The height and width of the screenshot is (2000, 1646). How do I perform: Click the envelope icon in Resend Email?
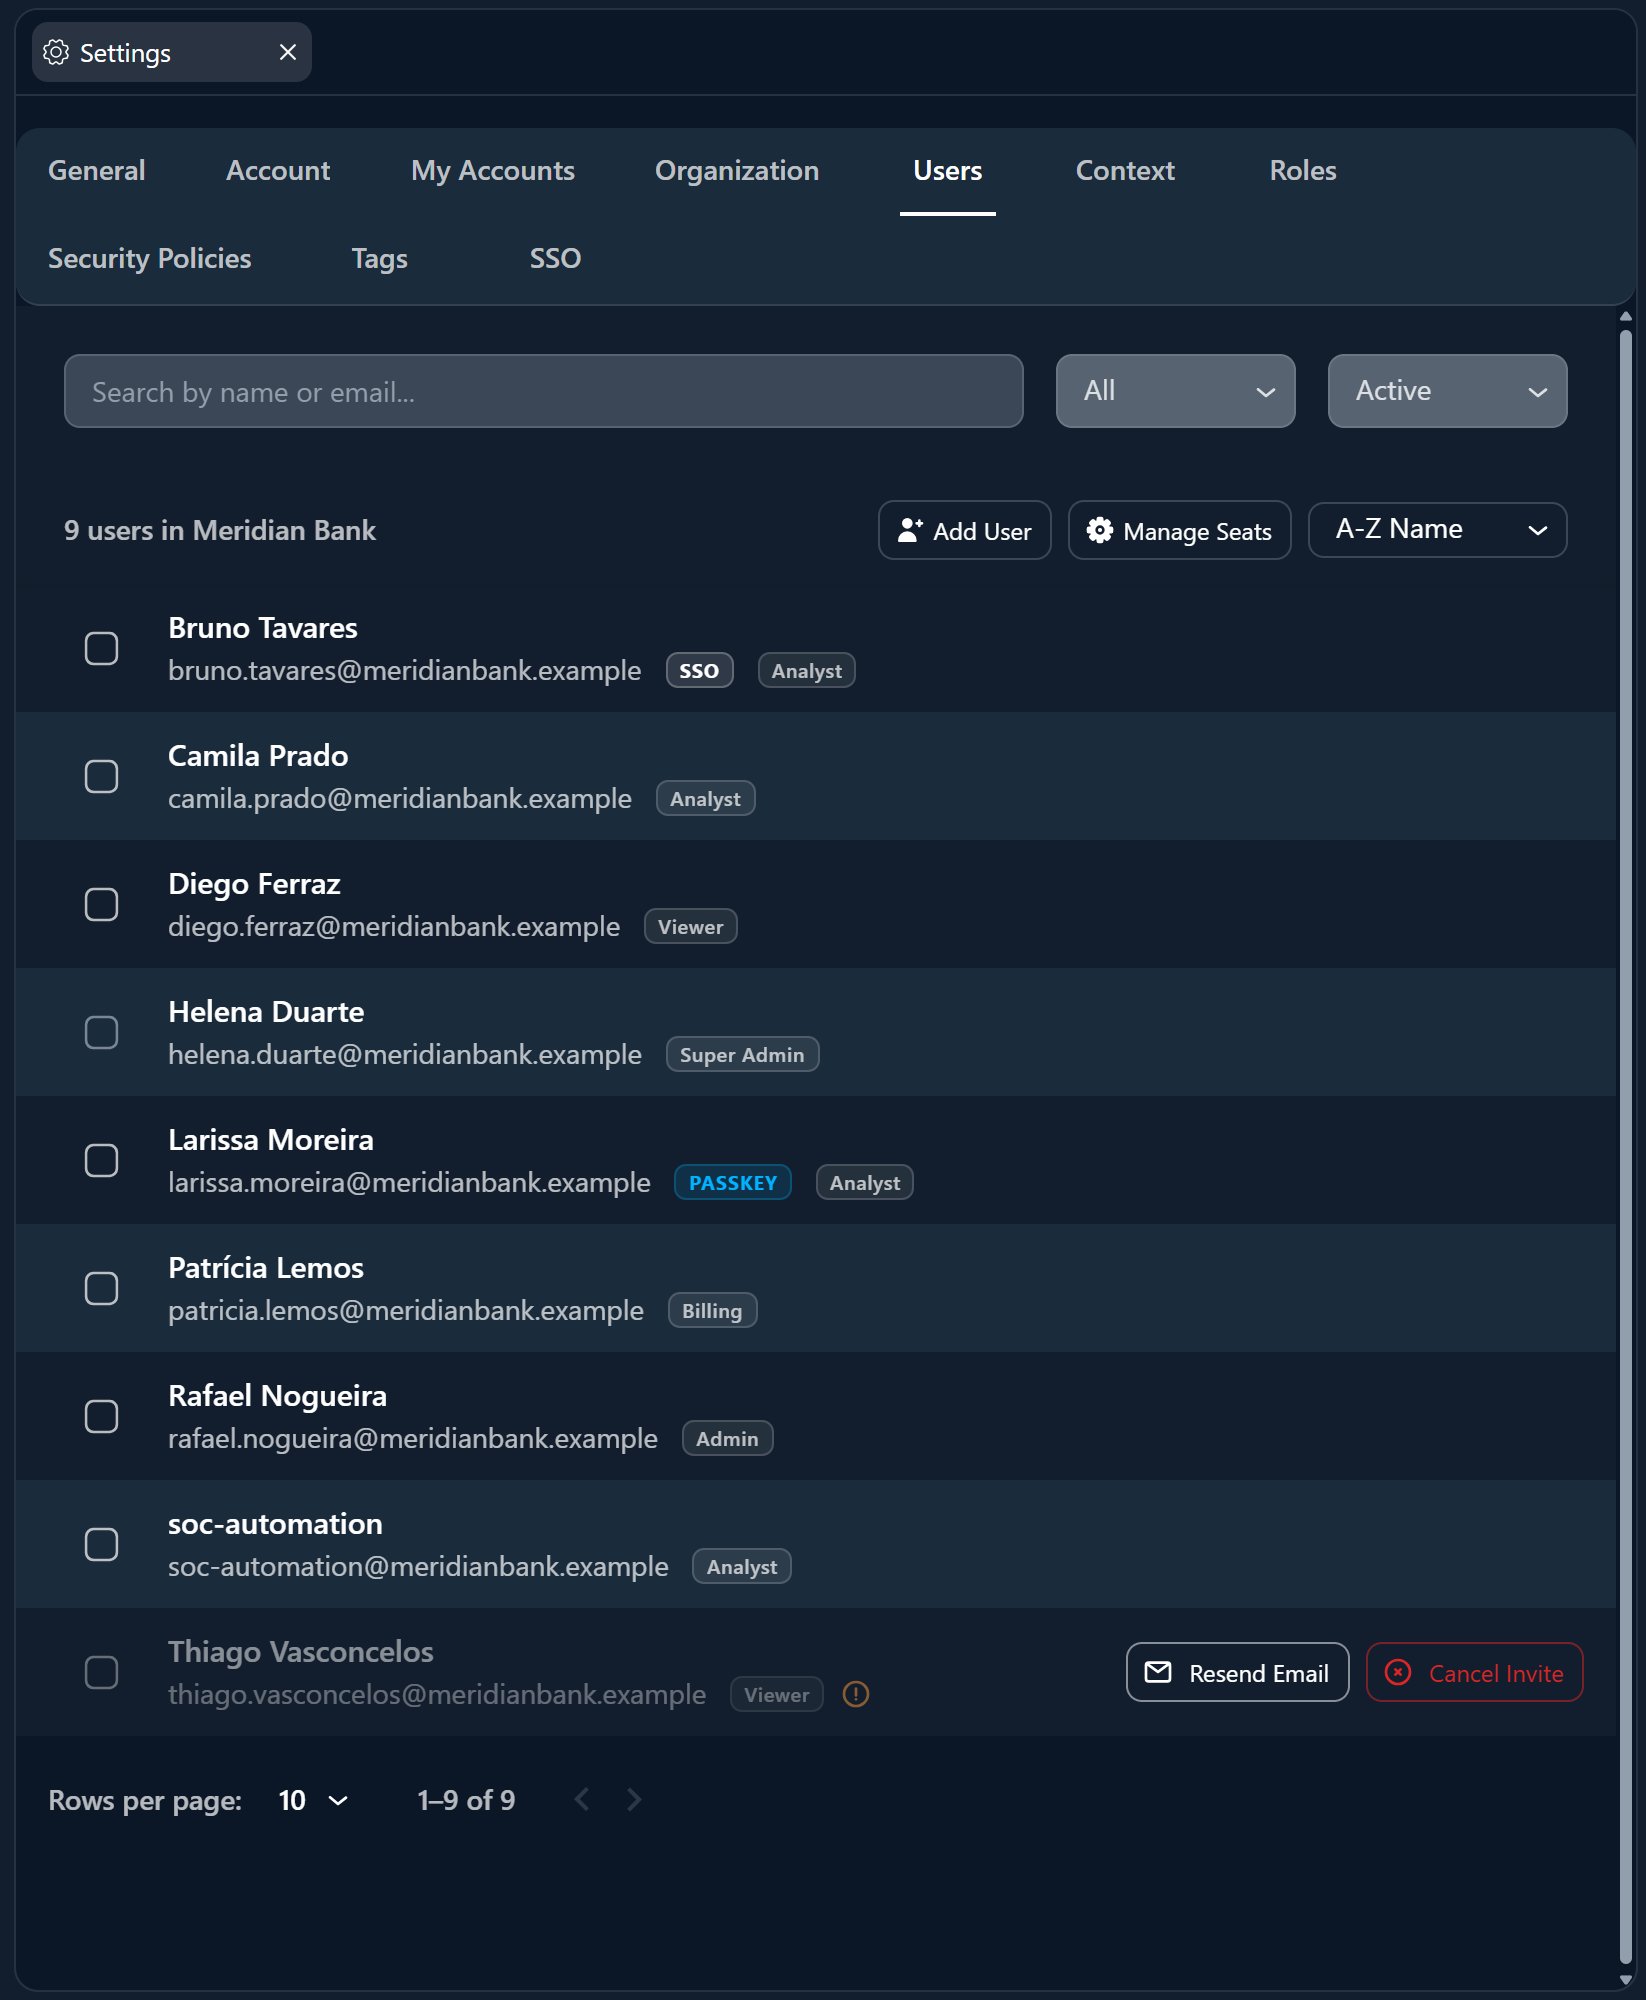pos(1158,1672)
